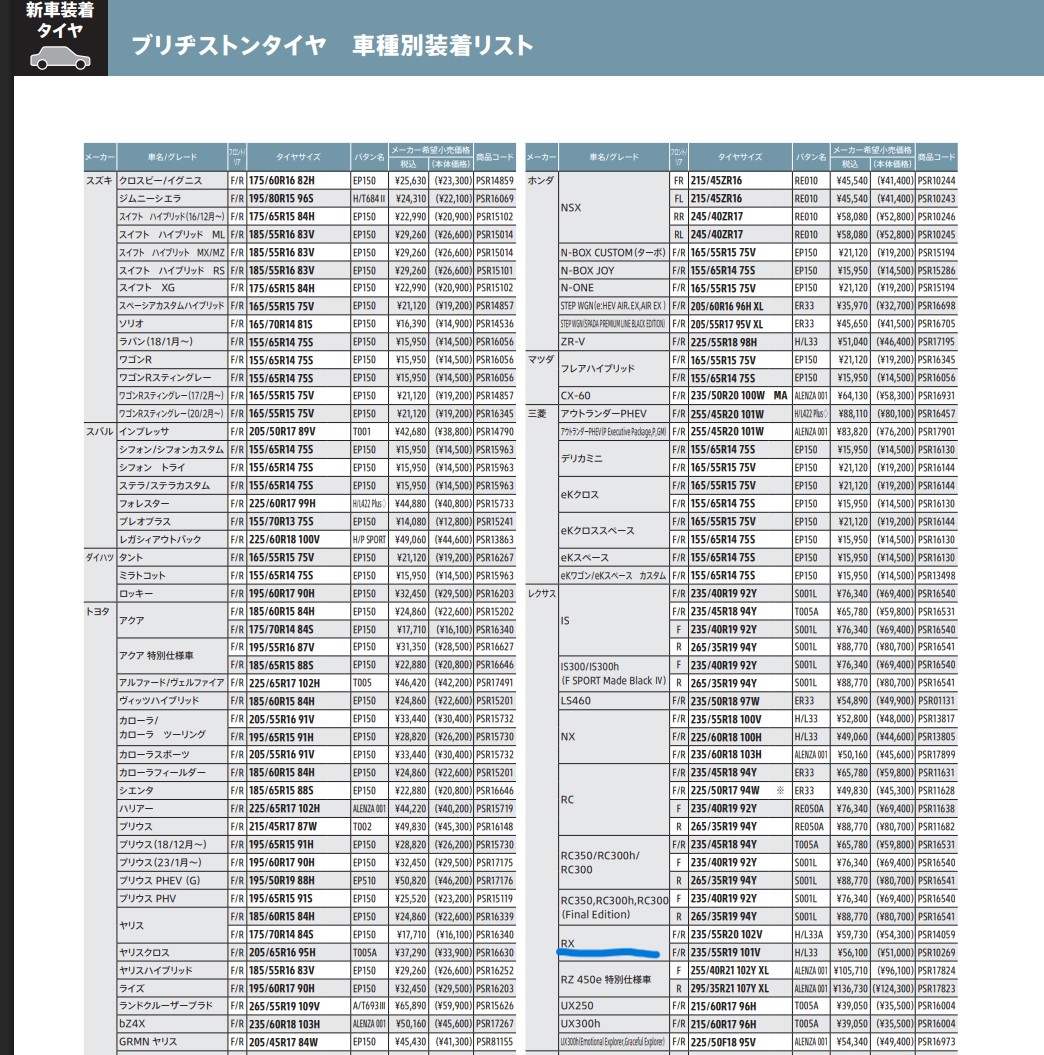Image resolution: width=1044 pixels, height=1055 pixels.
Task: Click tire size 235/55R19 101V
Action: pos(726,952)
